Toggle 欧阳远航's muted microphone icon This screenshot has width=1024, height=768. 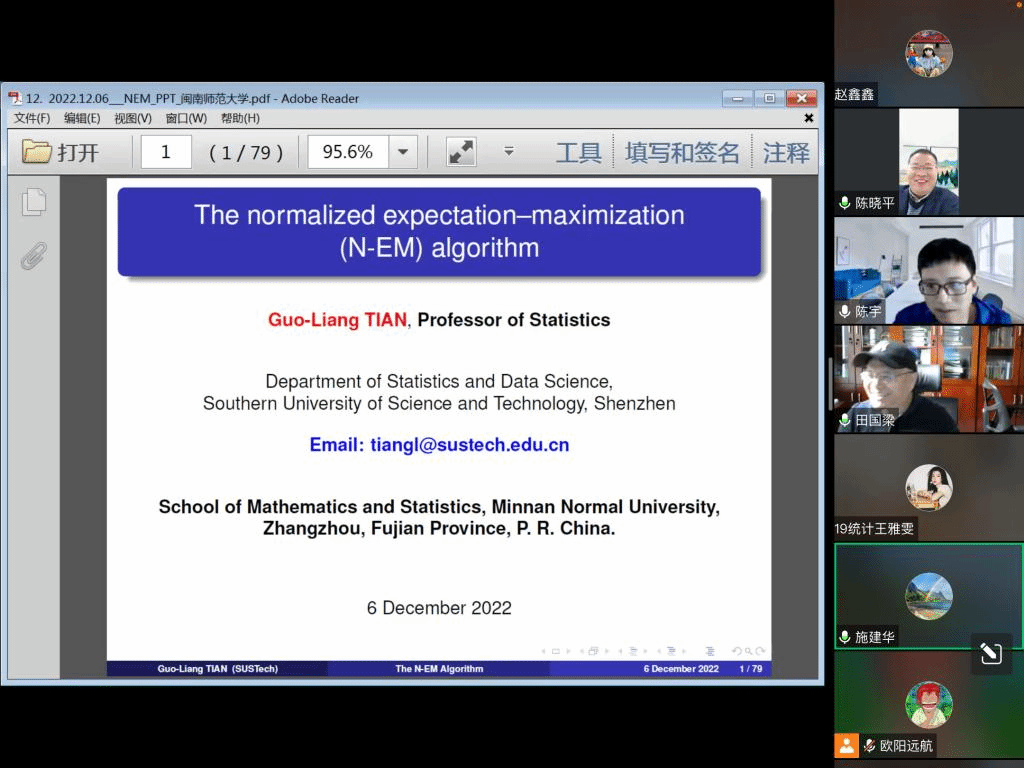[x=870, y=745]
